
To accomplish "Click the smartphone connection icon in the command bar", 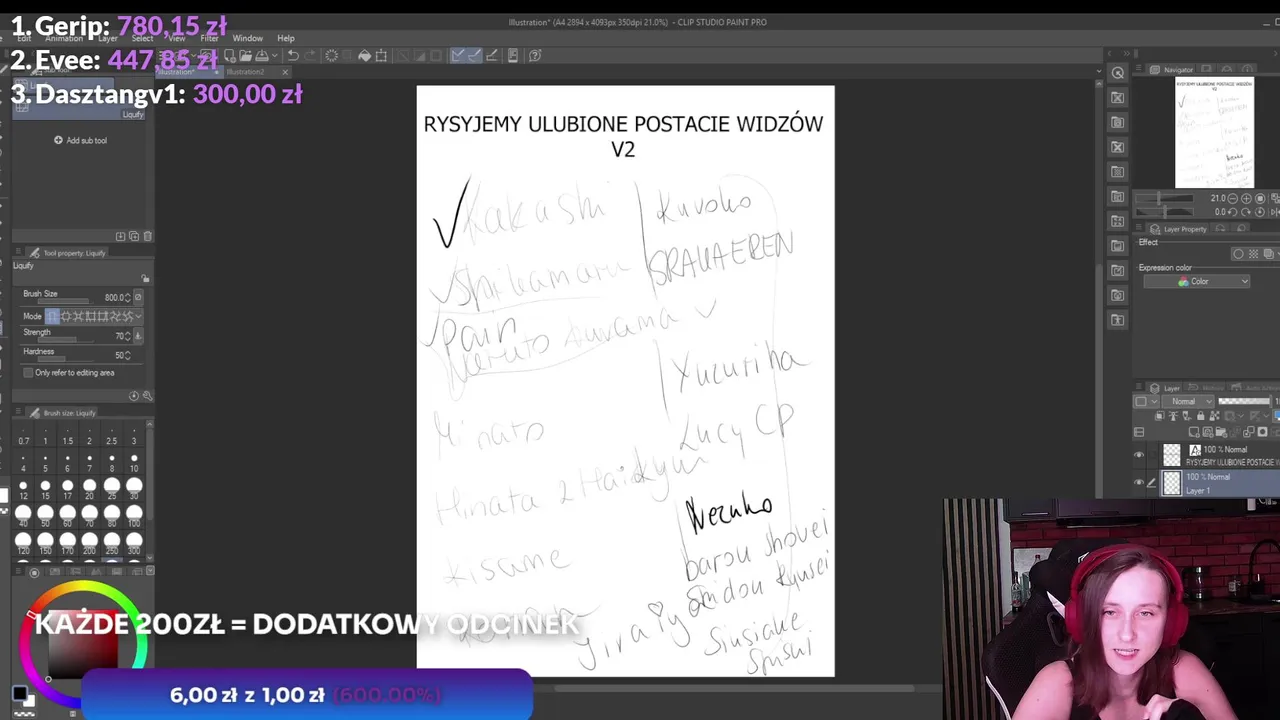I will (x=513, y=56).
